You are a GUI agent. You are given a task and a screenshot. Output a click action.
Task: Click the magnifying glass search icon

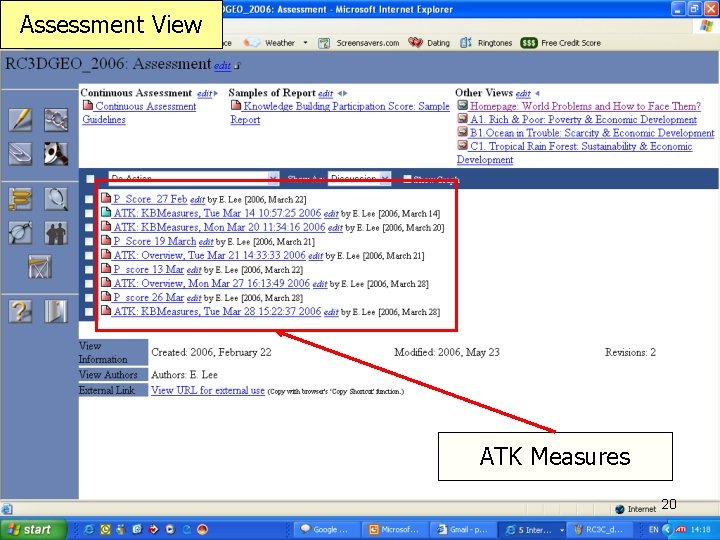click(56, 199)
